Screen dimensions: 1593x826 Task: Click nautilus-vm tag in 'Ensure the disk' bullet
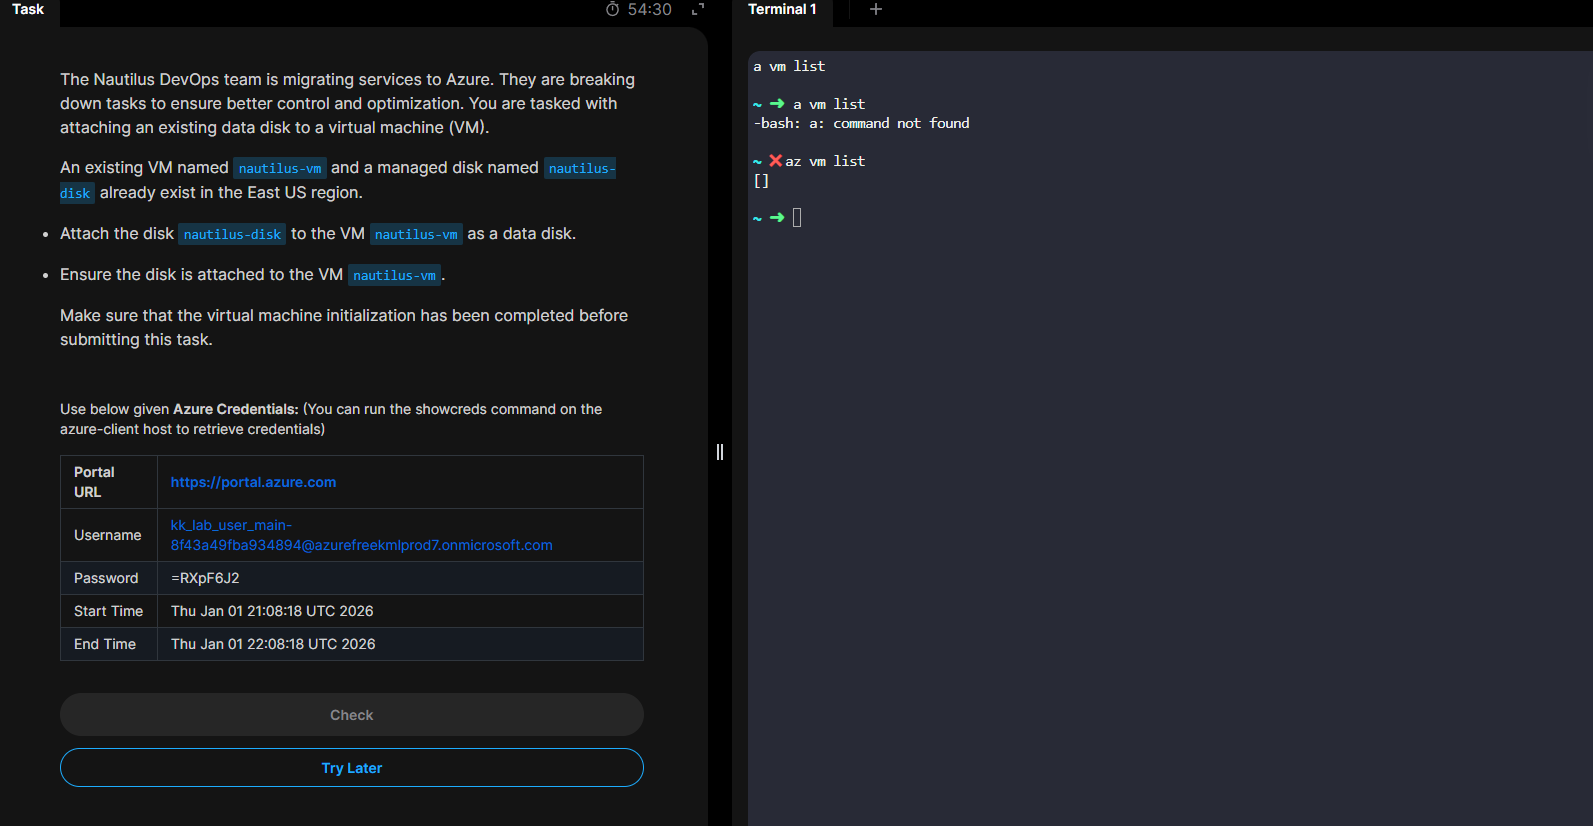[394, 275]
